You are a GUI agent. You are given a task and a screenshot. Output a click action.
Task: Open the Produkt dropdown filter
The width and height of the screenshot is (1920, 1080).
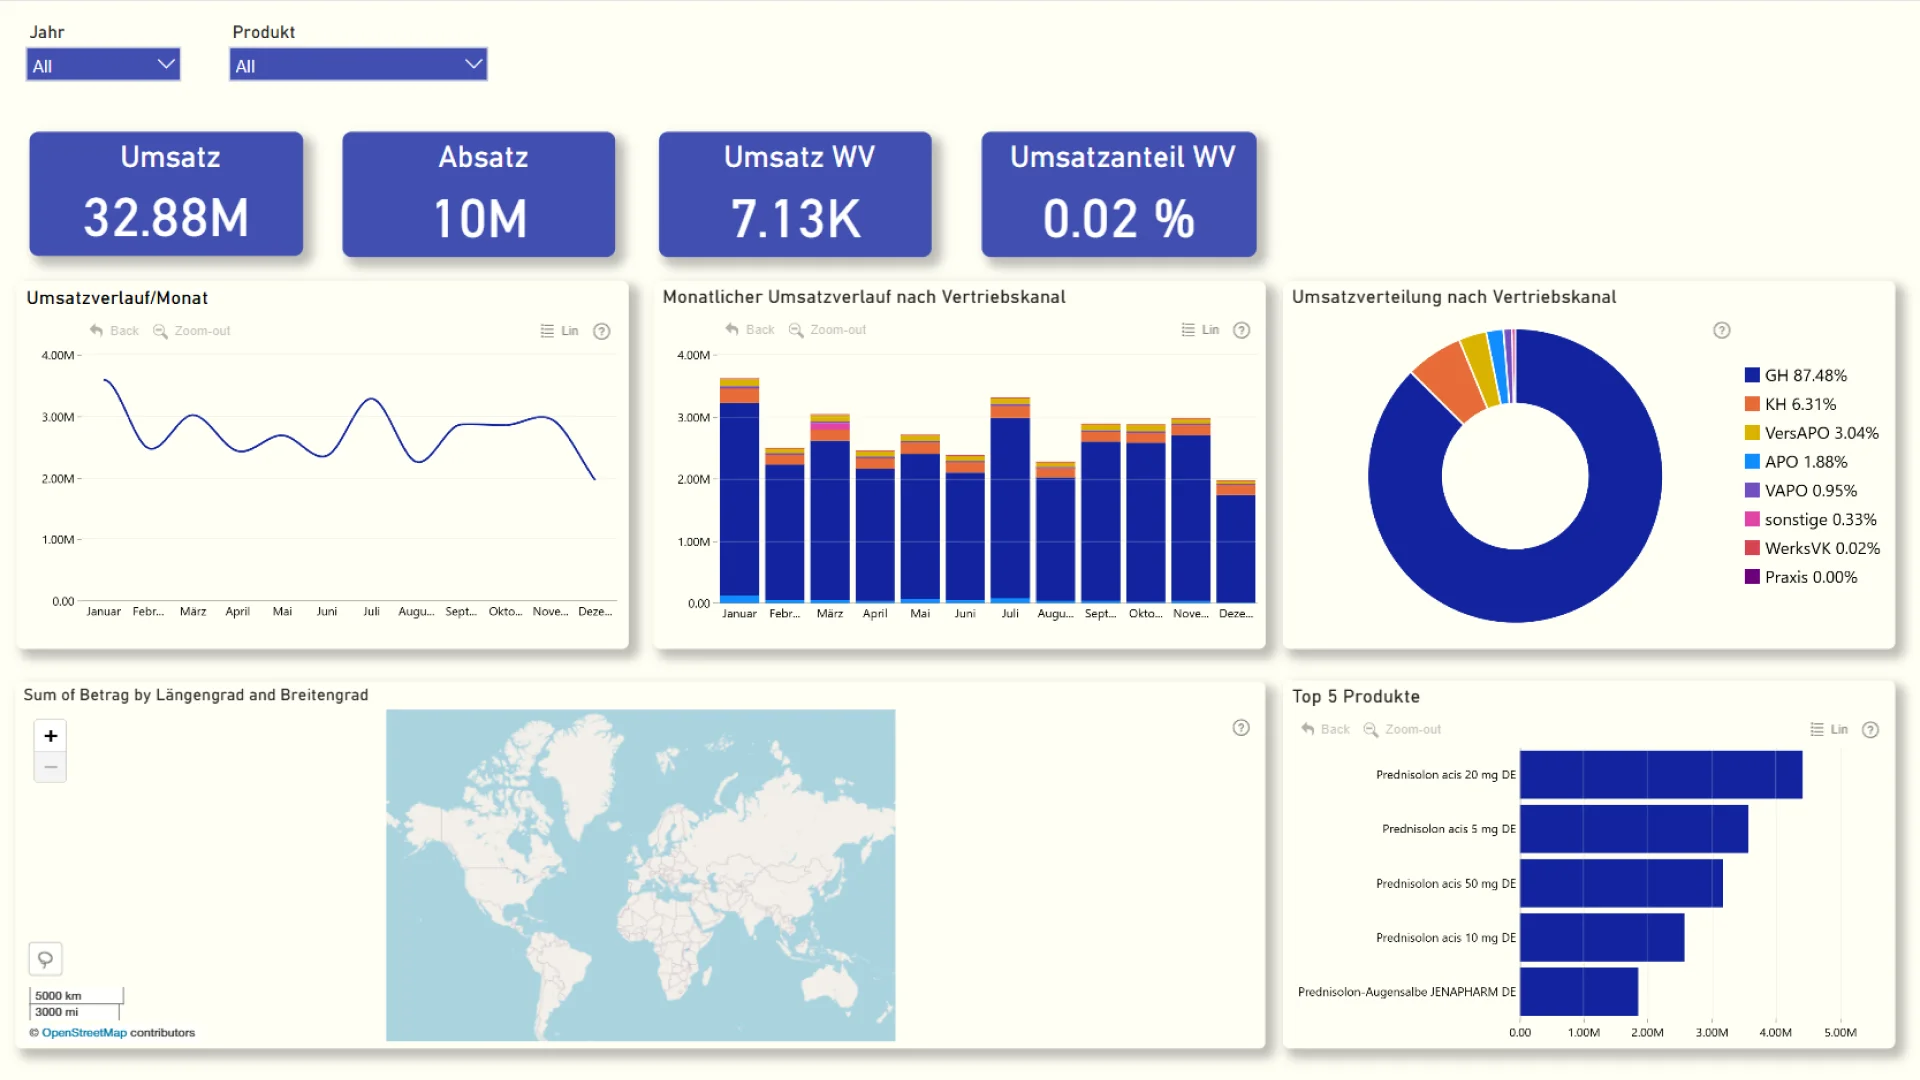coord(358,65)
